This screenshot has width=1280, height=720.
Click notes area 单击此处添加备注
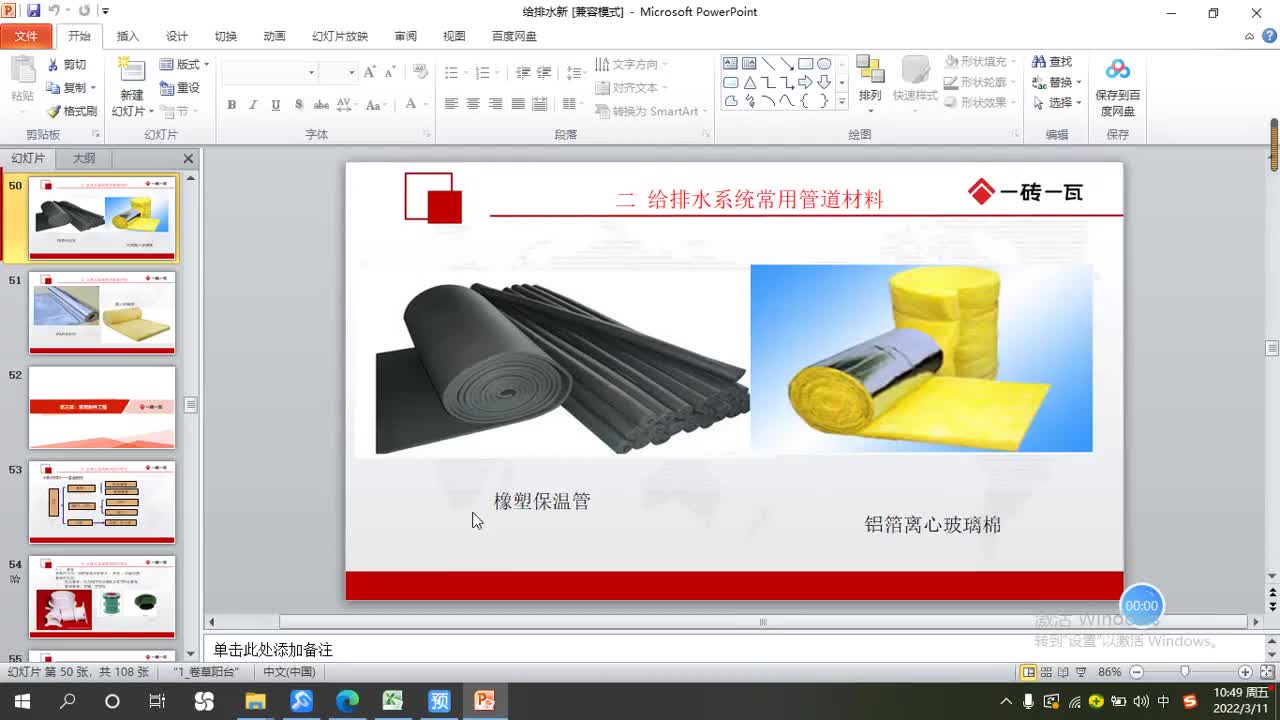pyautogui.click(x=273, y=650)
